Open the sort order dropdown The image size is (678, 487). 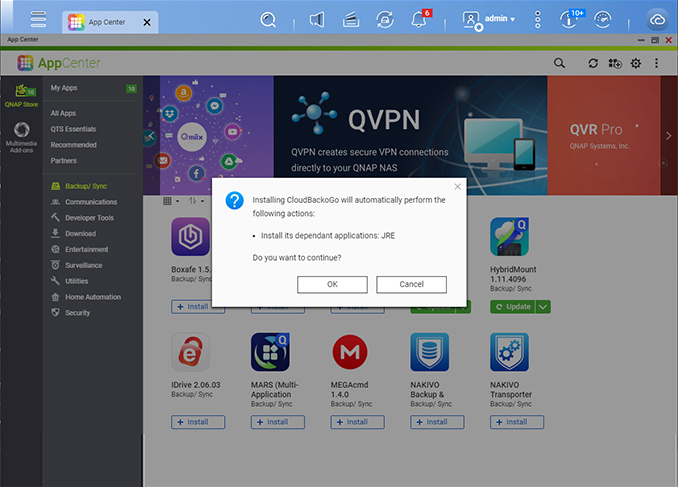click(x=196, y=201)
